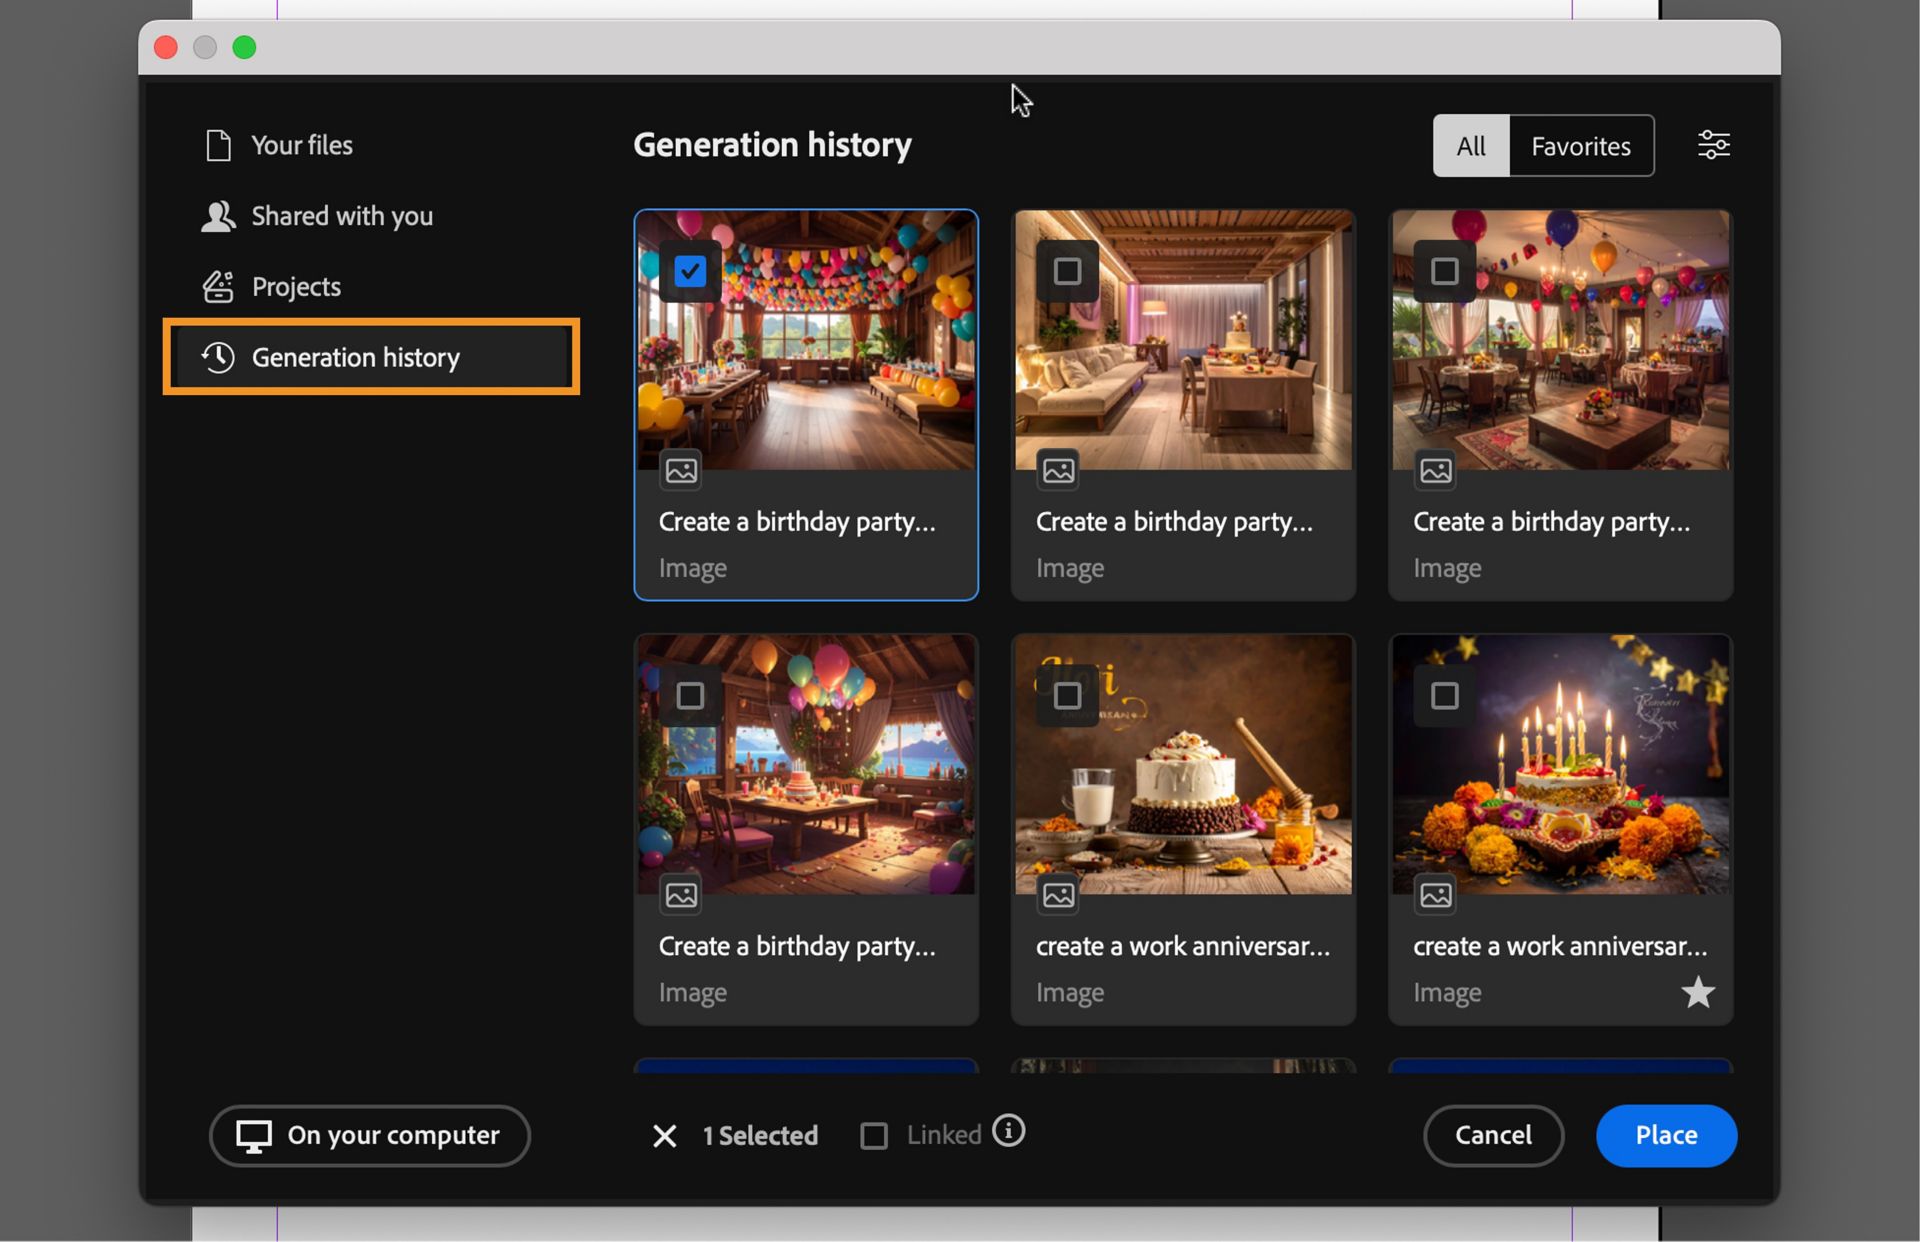Viewport: 1920px width, 1242px height.
Task: Open the filter settings sliders icon
Action: pos(1713,145)
